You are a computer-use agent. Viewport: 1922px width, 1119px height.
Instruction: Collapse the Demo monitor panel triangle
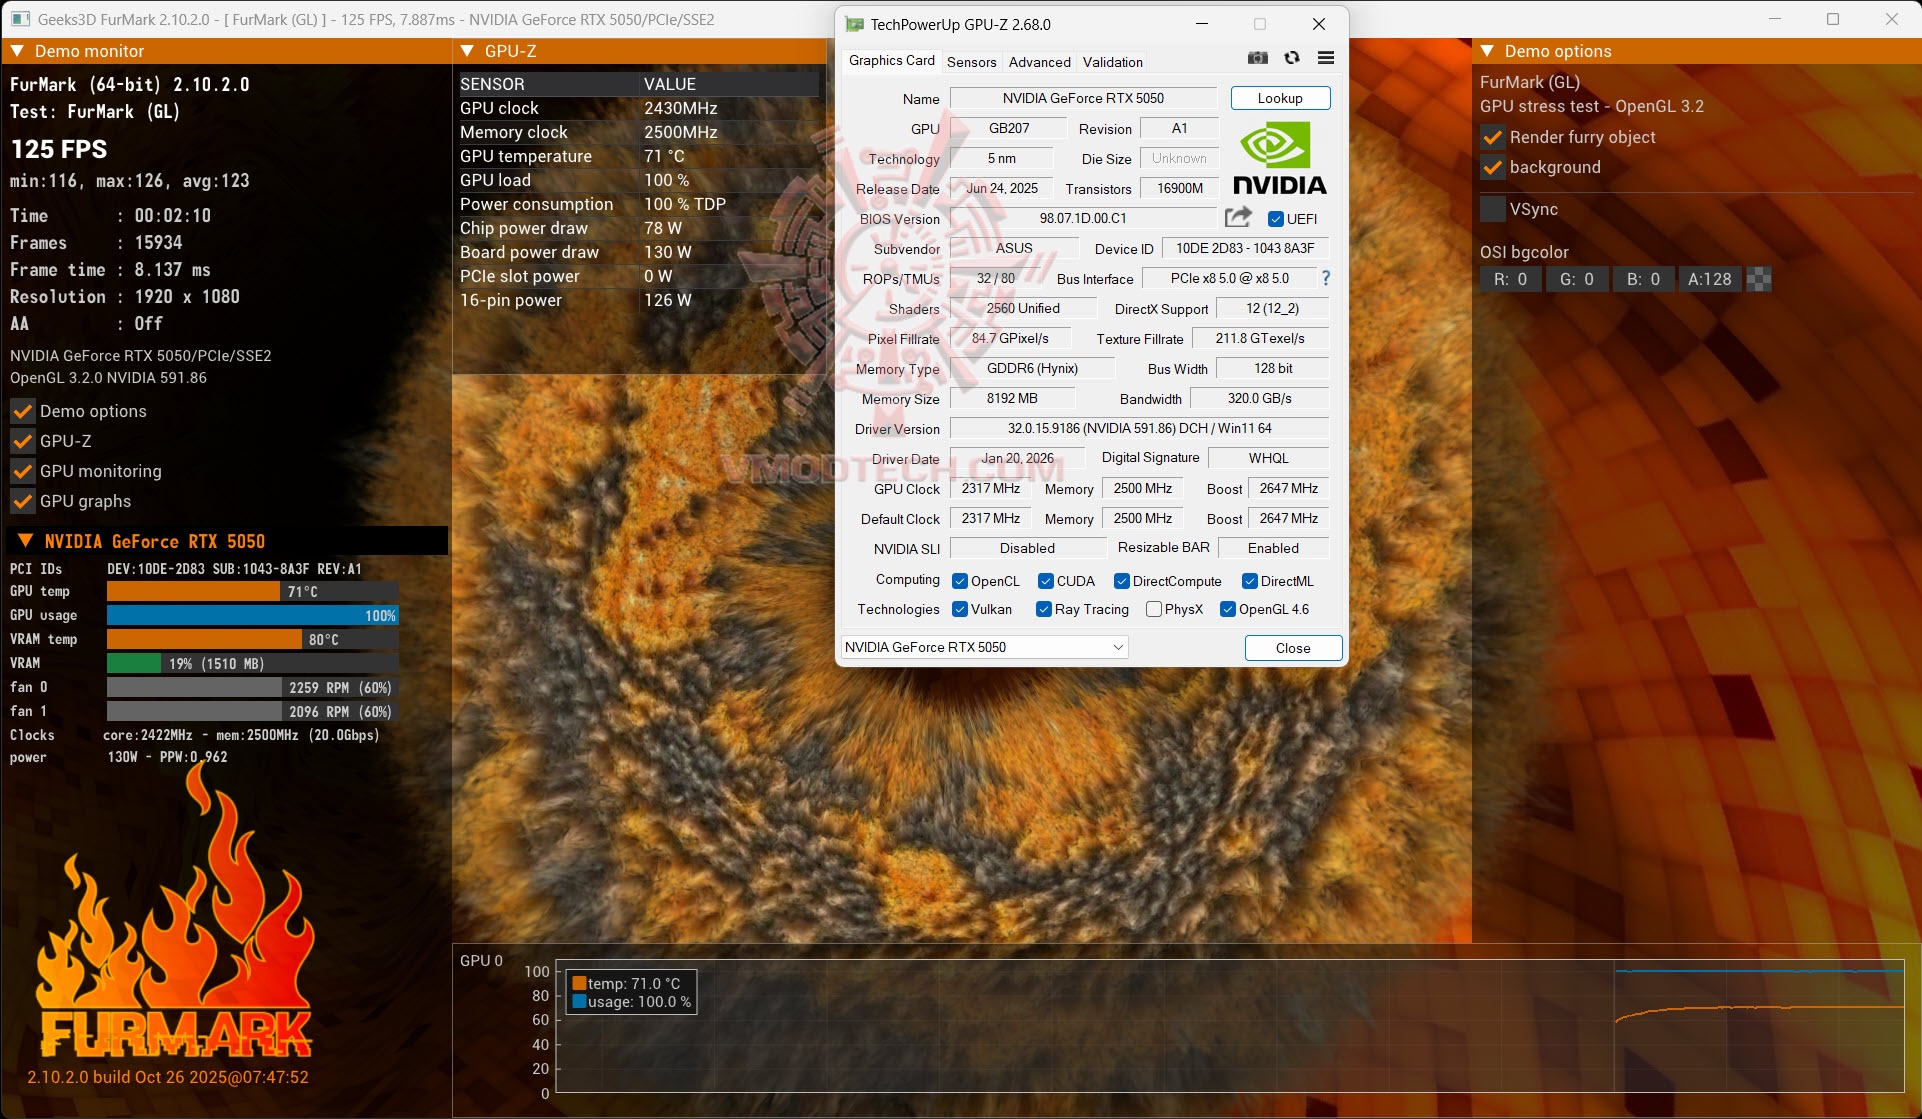click(17, 51)
